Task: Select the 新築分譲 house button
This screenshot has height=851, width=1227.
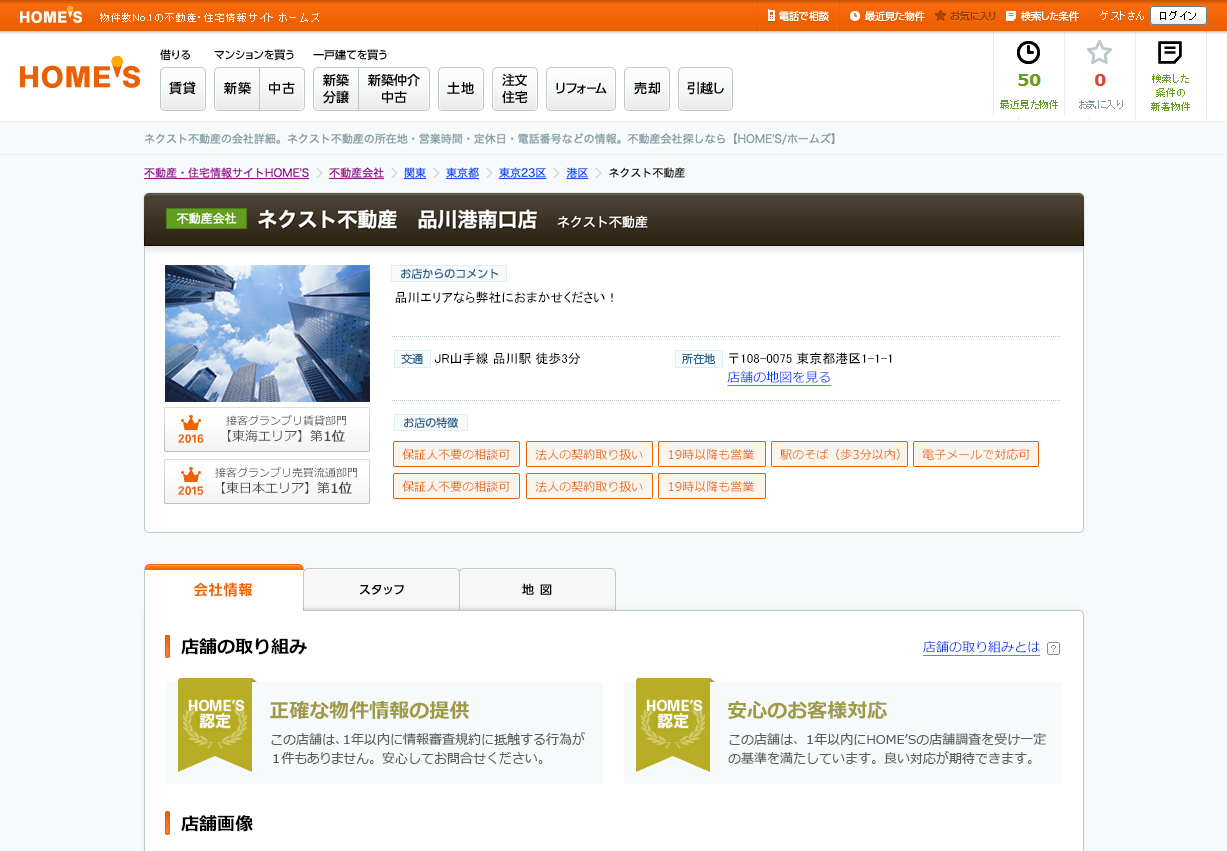Action: point(336,89)
